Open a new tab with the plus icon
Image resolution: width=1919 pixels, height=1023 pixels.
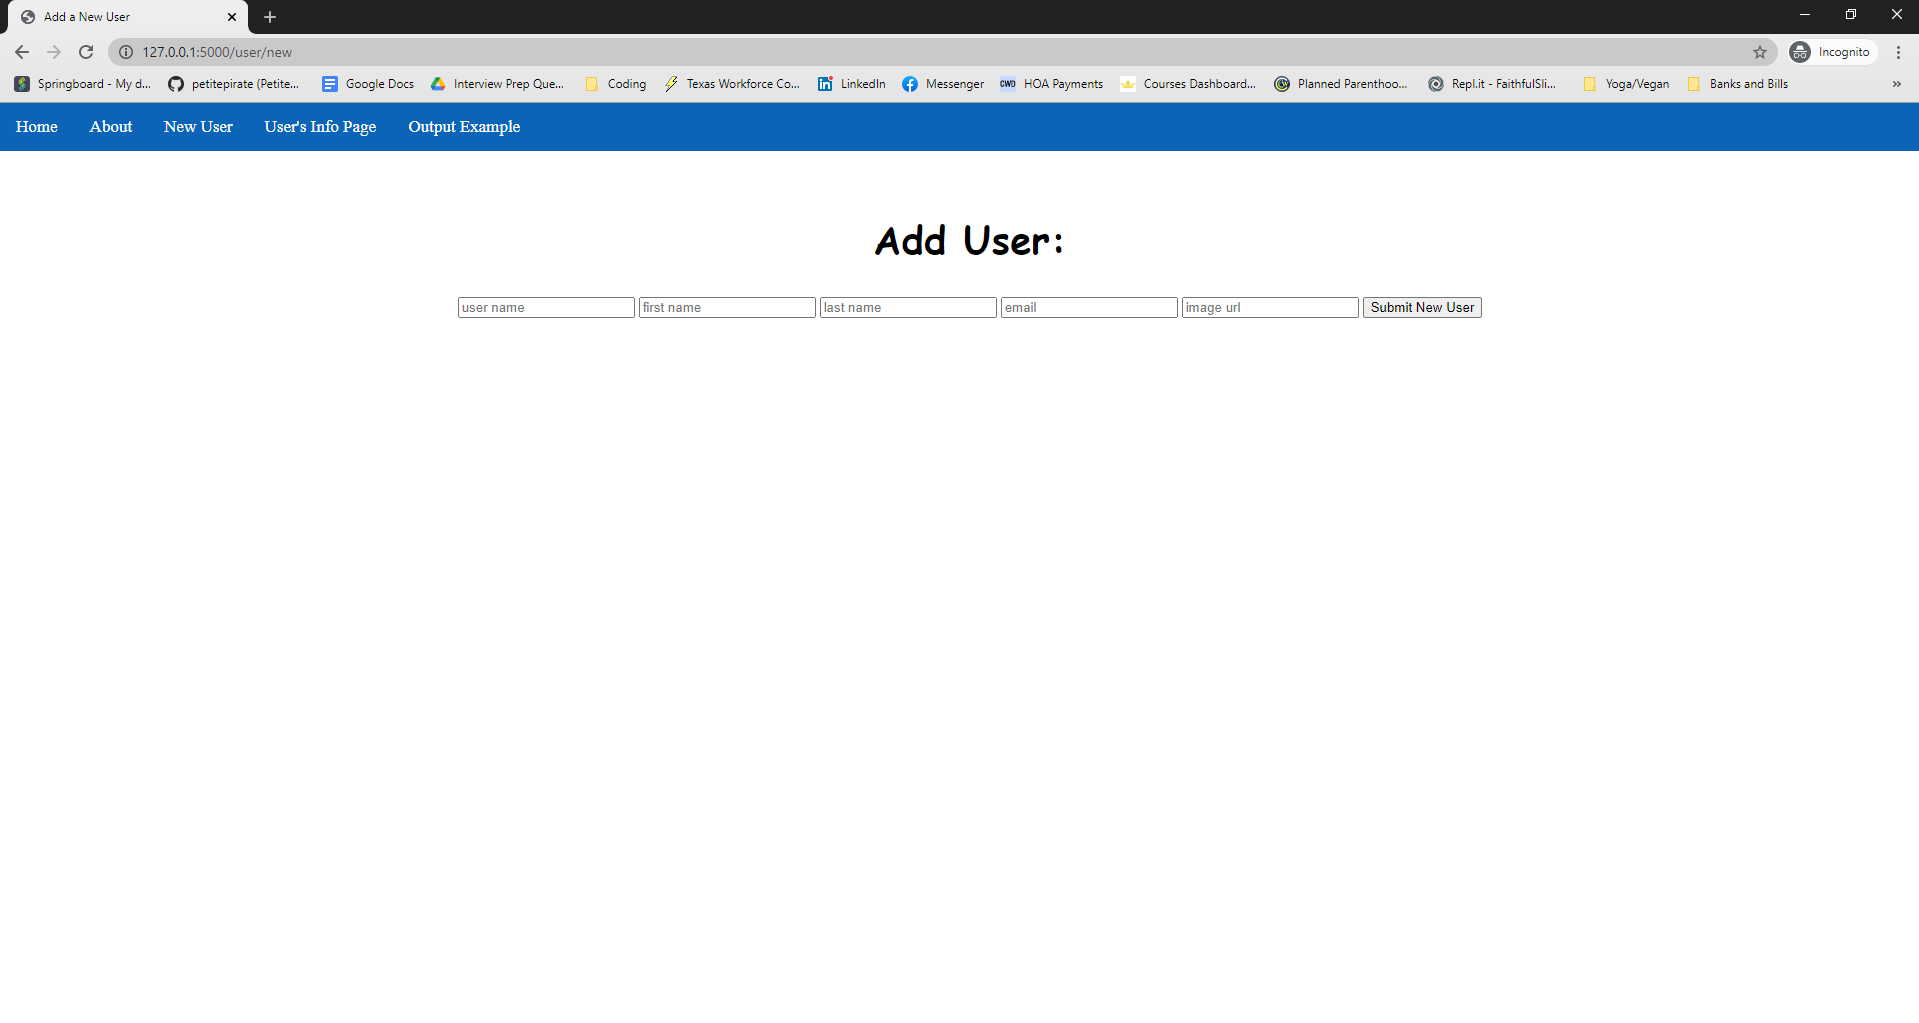(x=270, y=17)
